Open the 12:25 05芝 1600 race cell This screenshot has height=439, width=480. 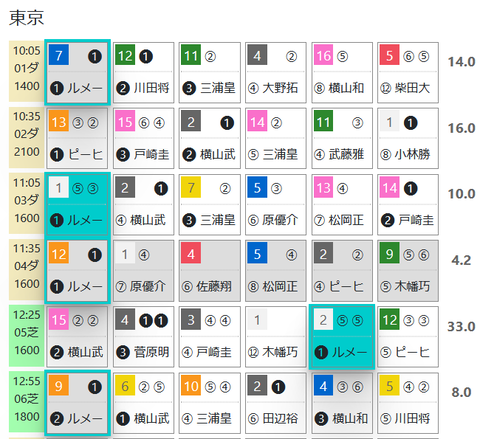point(26,336)
